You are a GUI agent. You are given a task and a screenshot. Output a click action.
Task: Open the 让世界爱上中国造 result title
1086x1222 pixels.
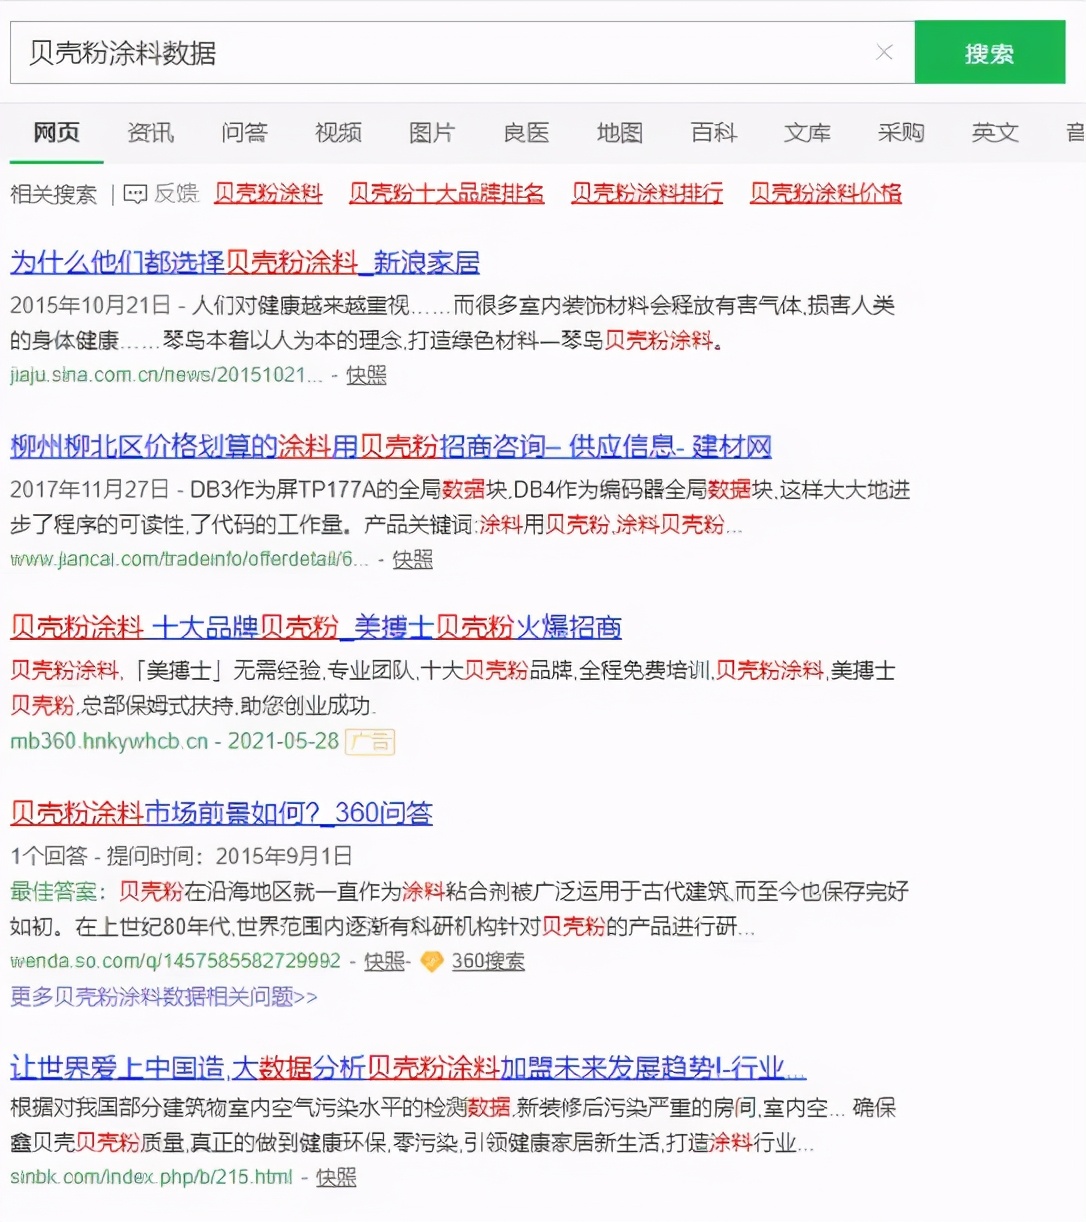[407, 1068]
